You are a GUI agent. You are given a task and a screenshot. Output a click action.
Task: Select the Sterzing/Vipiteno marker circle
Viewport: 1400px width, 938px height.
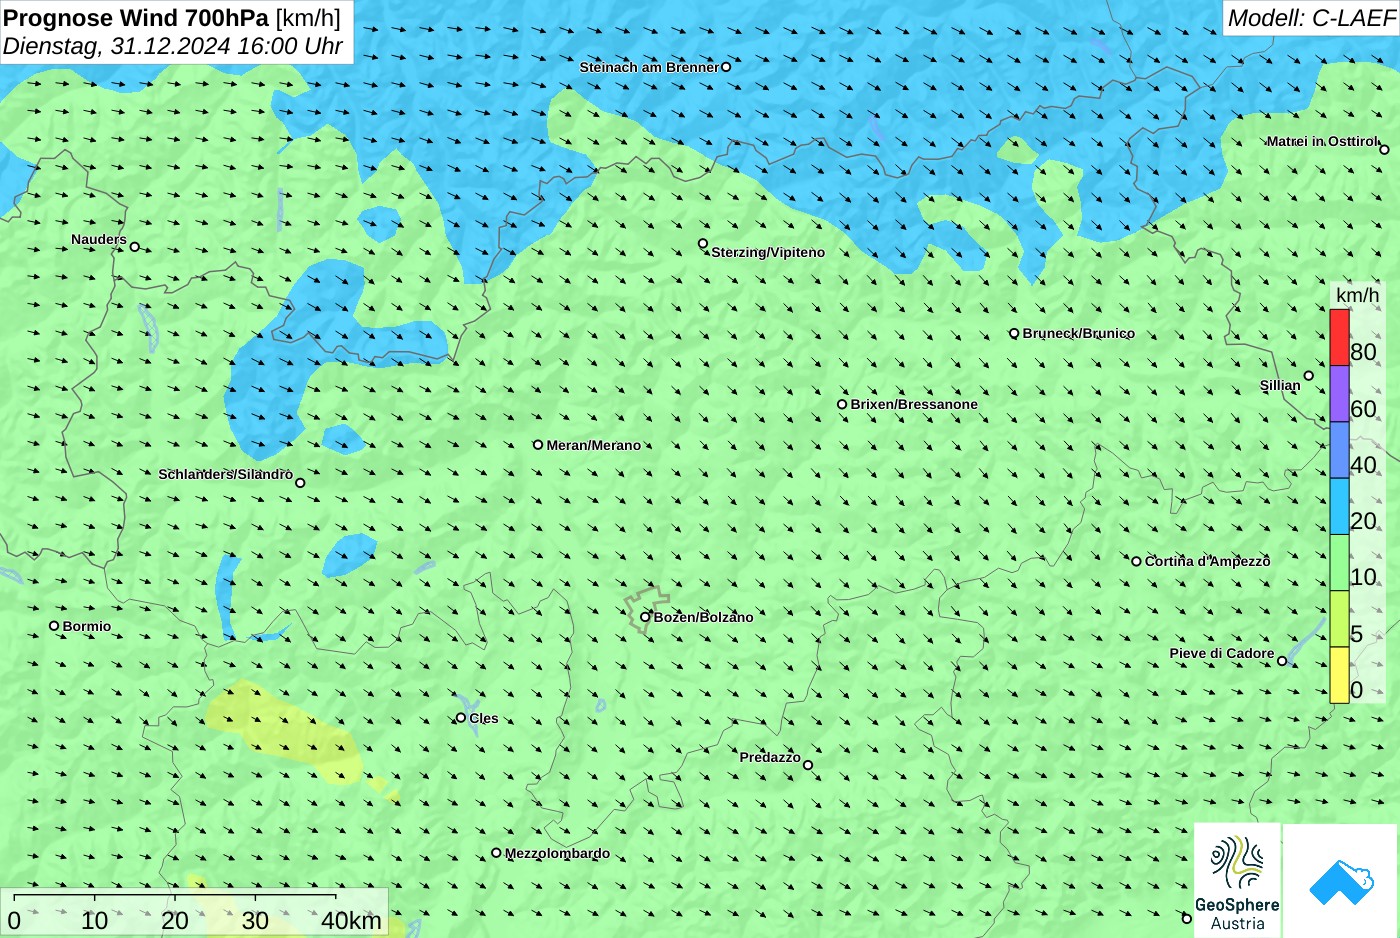[x=703, y=244]
